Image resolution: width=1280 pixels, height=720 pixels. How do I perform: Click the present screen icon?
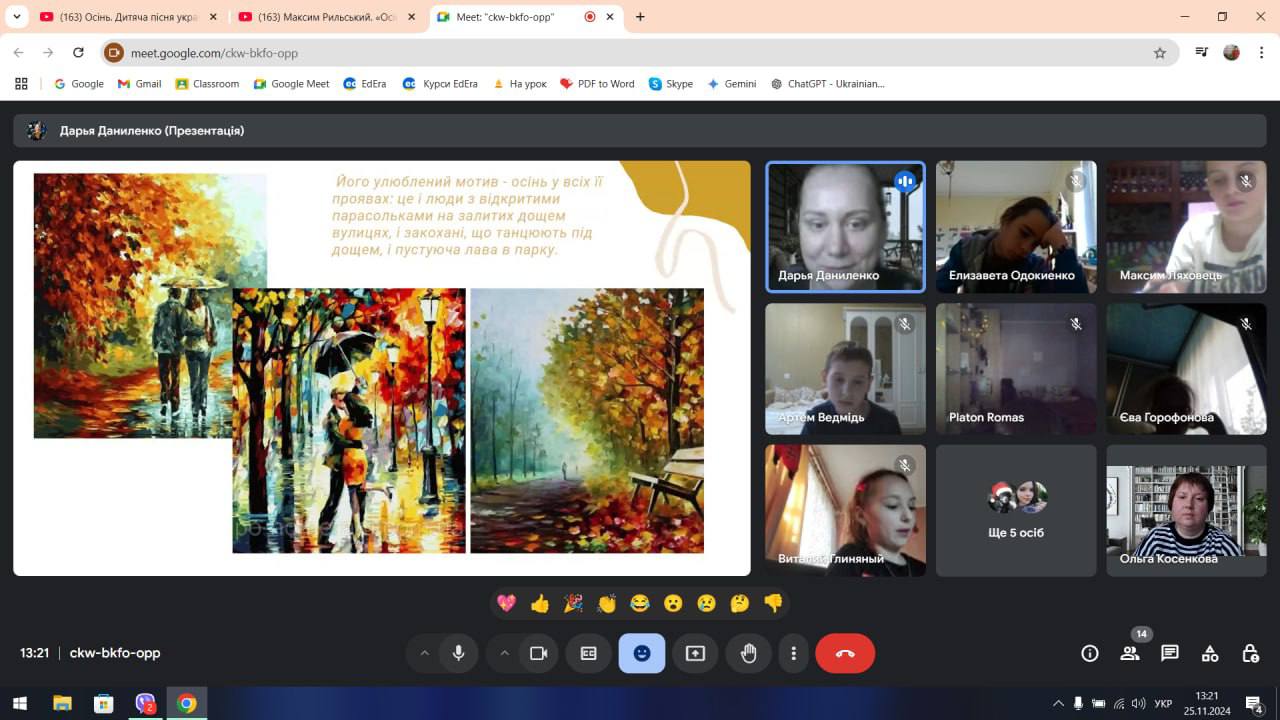pos(695,653)
